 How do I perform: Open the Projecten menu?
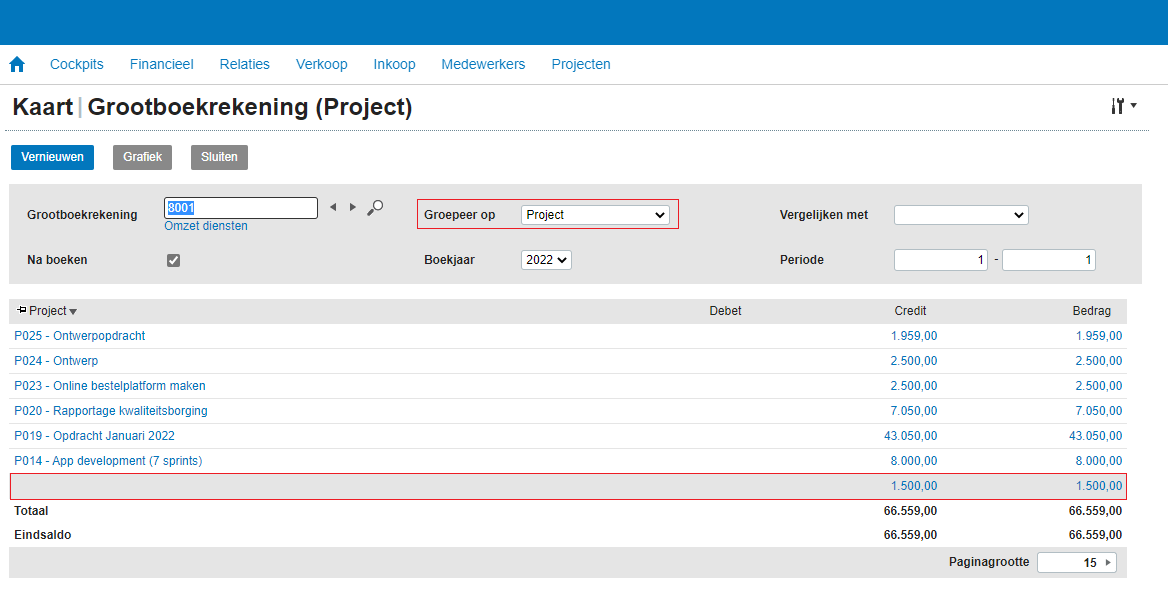pyautogui.click(x=581, y=64)
